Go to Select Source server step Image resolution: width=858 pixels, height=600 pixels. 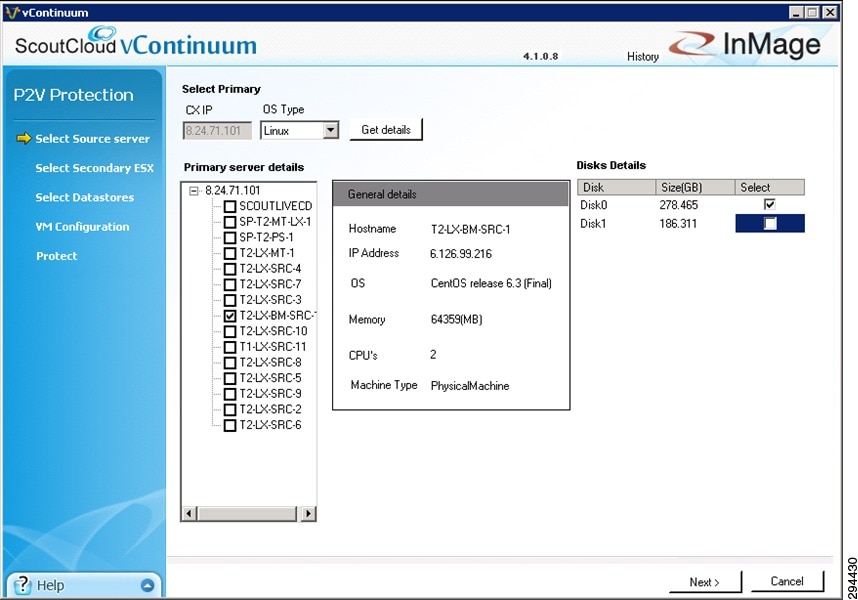92,139
